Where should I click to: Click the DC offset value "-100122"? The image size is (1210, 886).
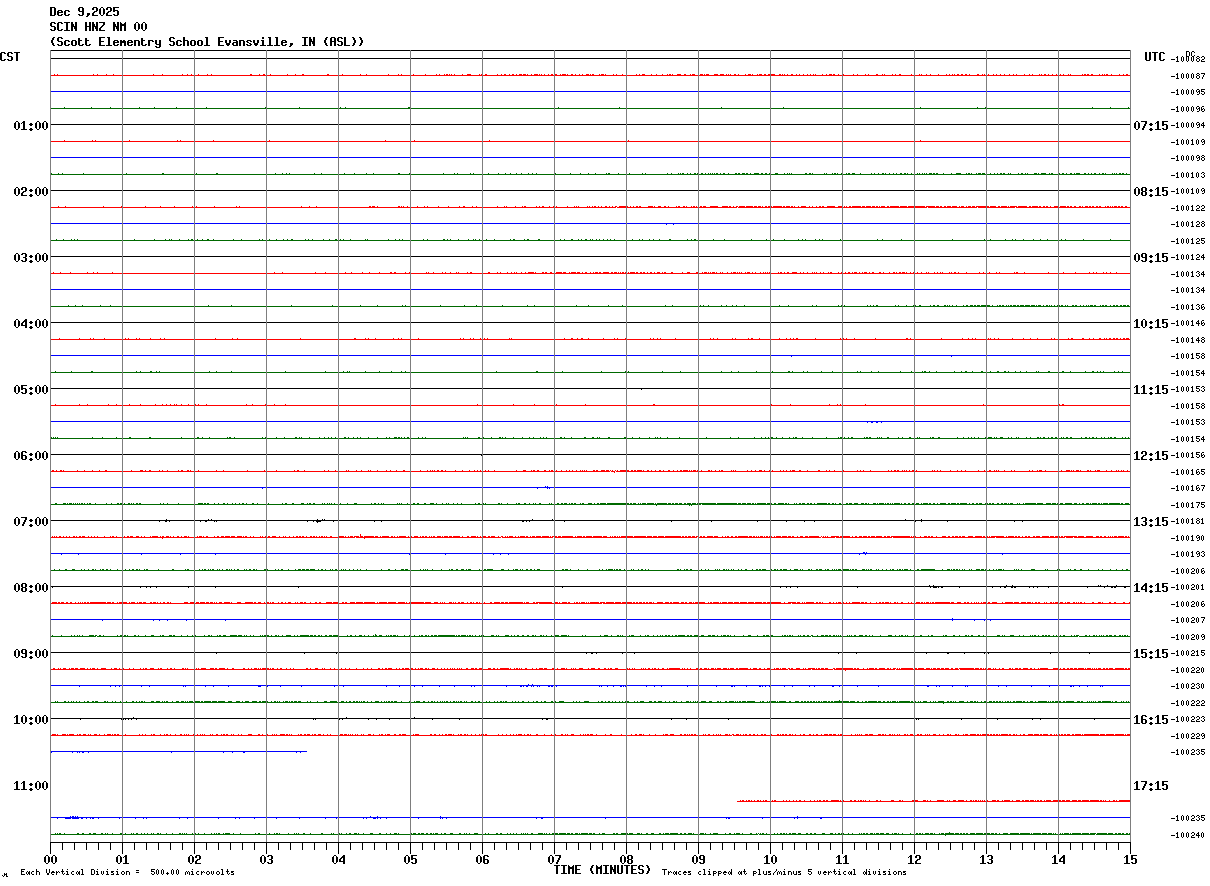(x=1188, y=208)
